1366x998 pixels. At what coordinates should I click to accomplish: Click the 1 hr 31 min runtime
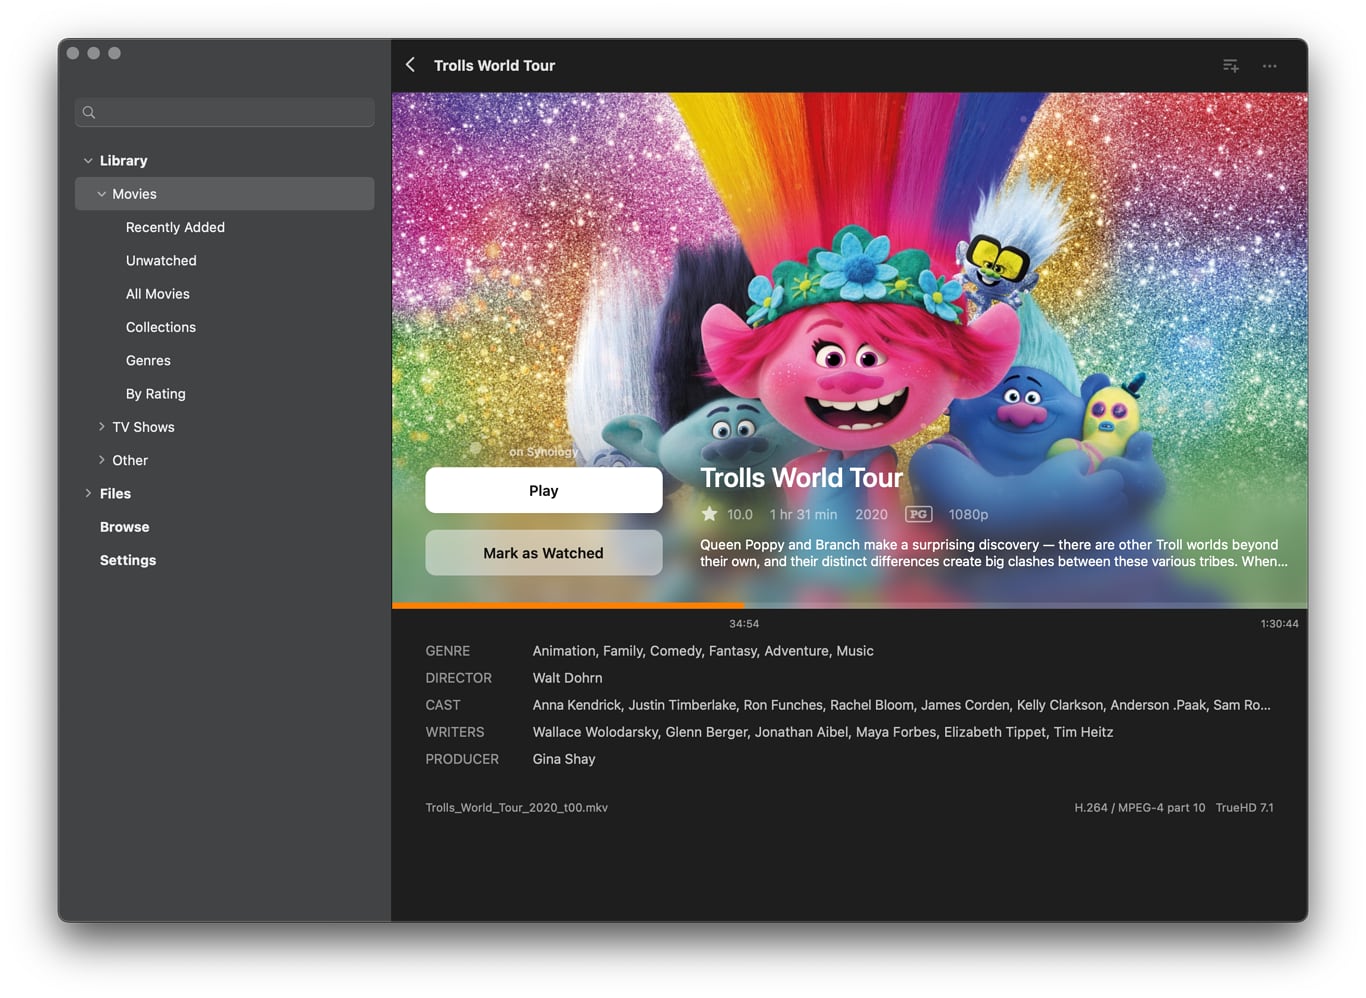coord(803,514)
